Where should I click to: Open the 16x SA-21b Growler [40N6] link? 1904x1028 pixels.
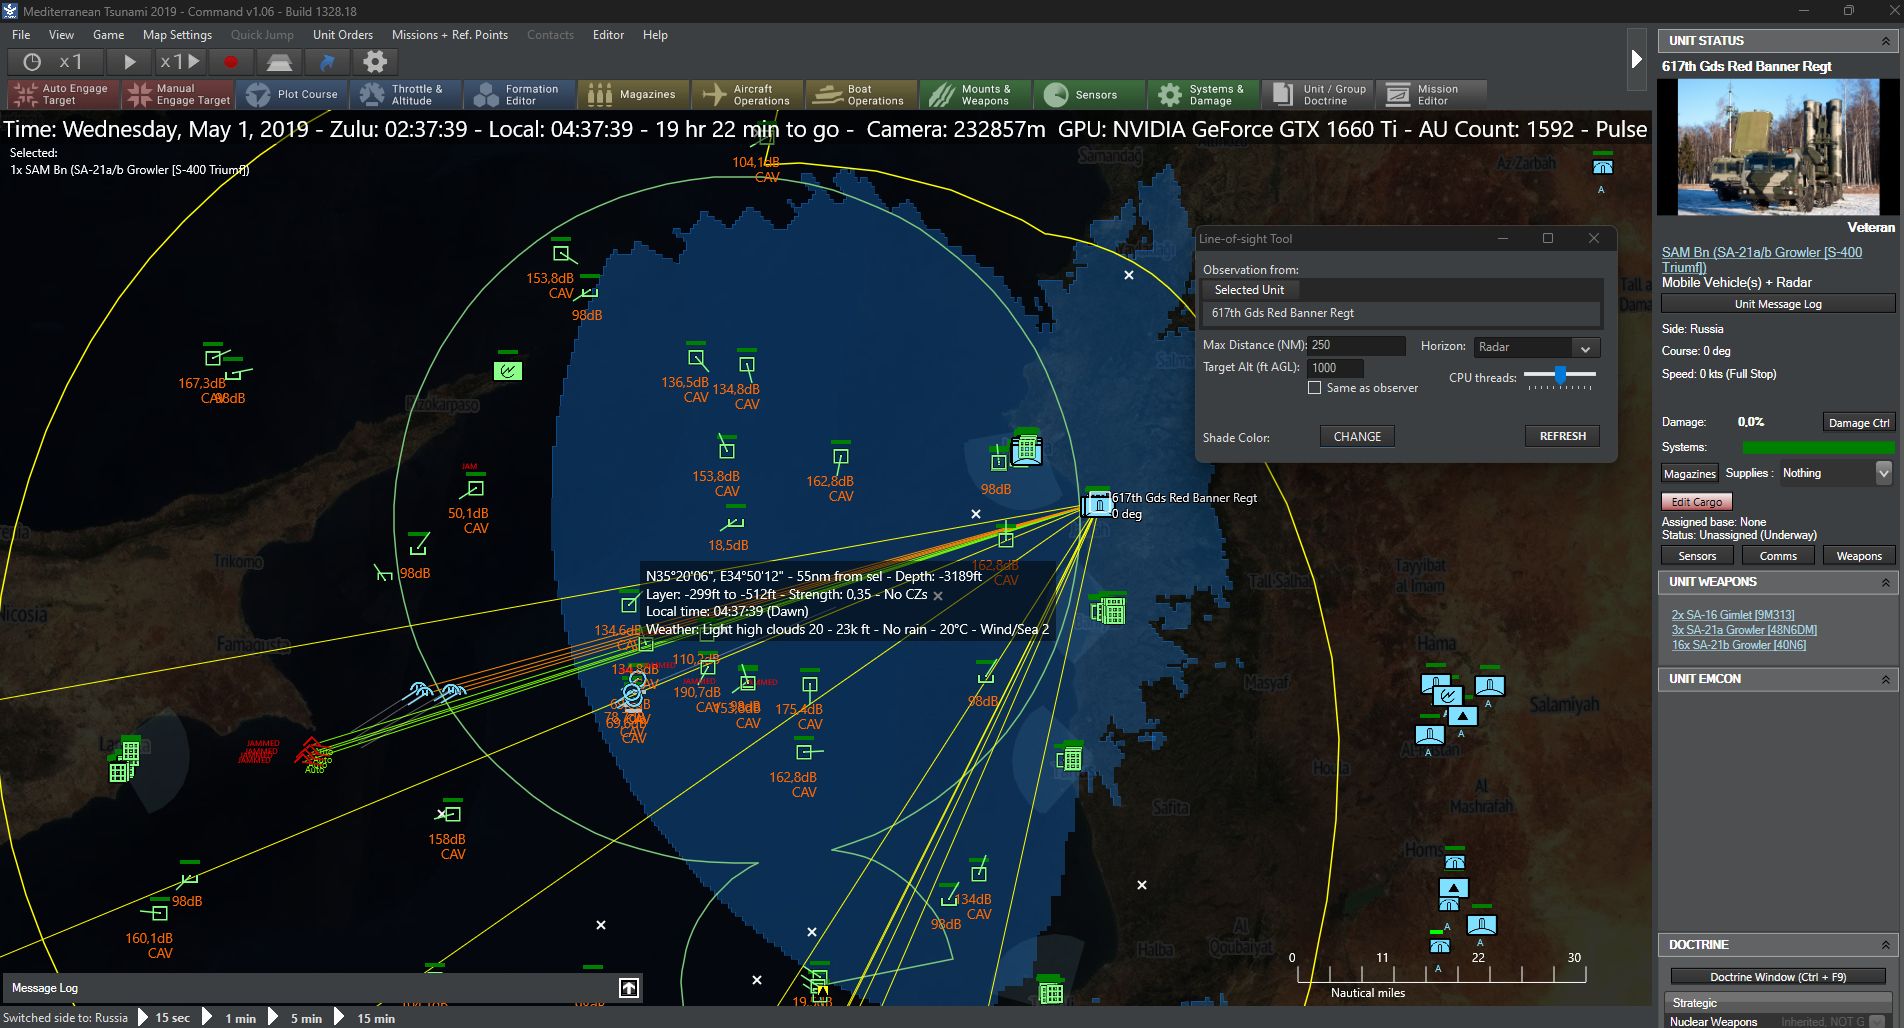pos(1739,645)
